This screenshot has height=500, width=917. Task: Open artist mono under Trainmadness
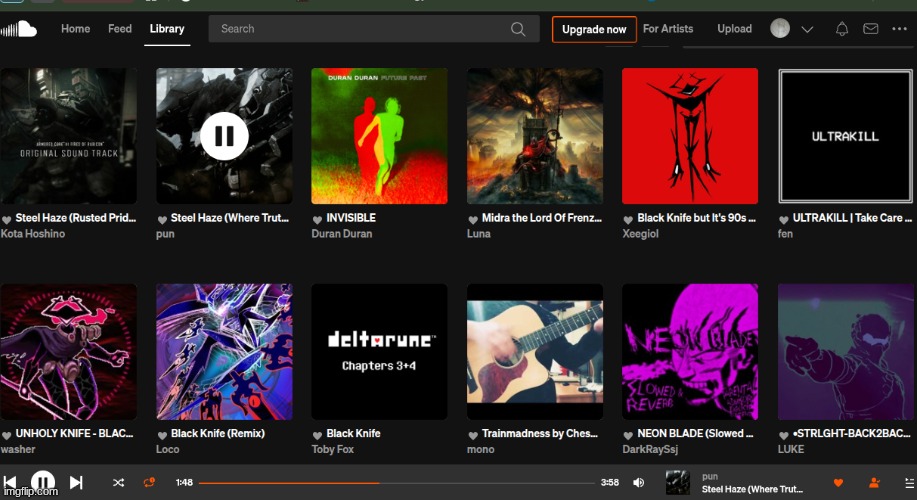pyautogui.click(x=481, y=449)
